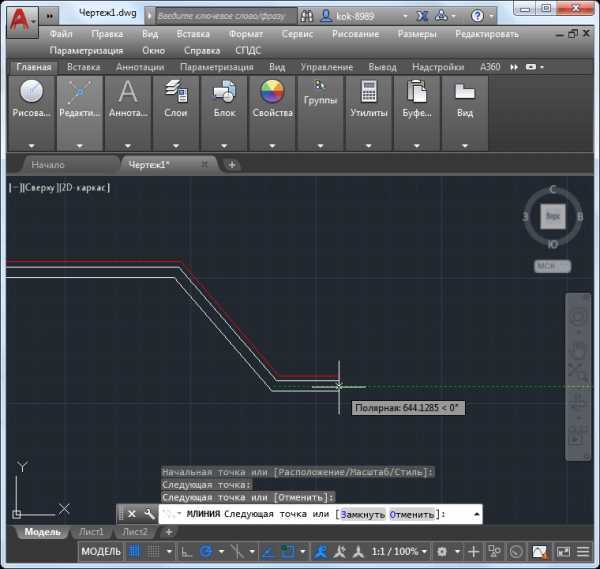Open the Формат menu
The width and height of the screenshot is (600, 569).
pyautogui.click(x=246, y=34)
